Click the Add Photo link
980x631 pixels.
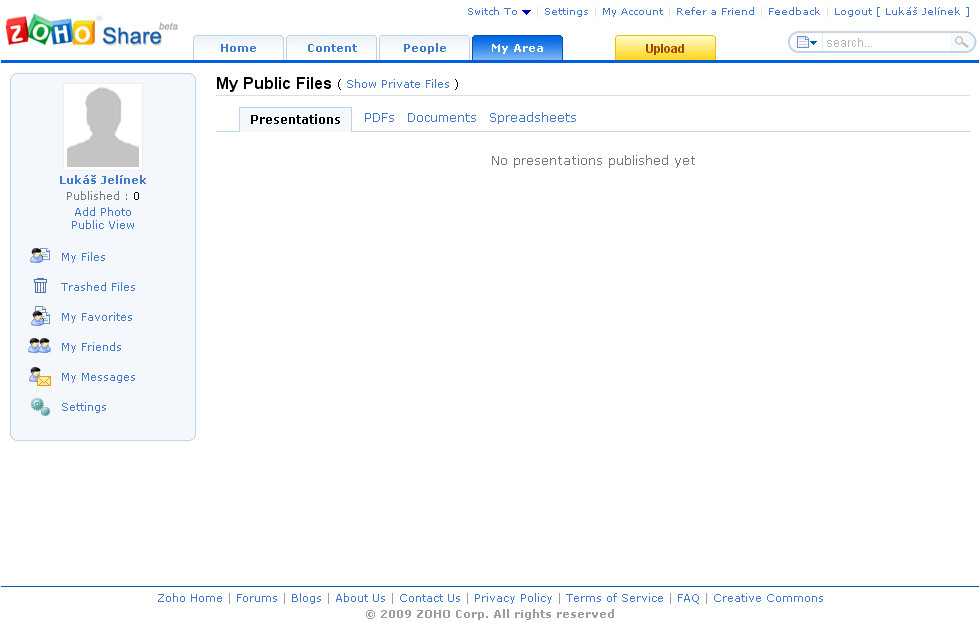(x=103, y=212)
